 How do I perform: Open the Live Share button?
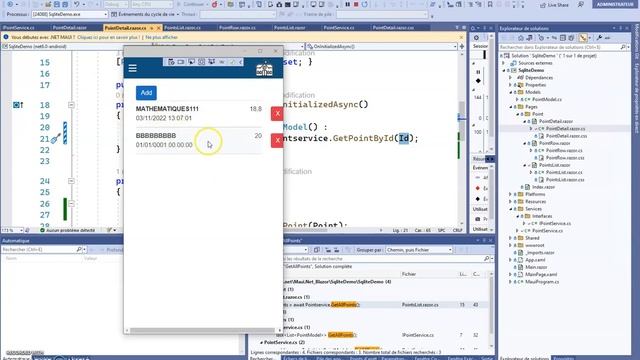pyautogui.click(x=554, y=5)
